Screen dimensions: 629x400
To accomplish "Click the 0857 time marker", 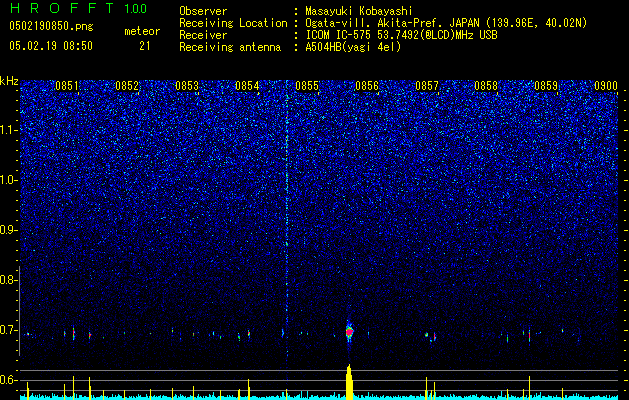I will (427, 86).
